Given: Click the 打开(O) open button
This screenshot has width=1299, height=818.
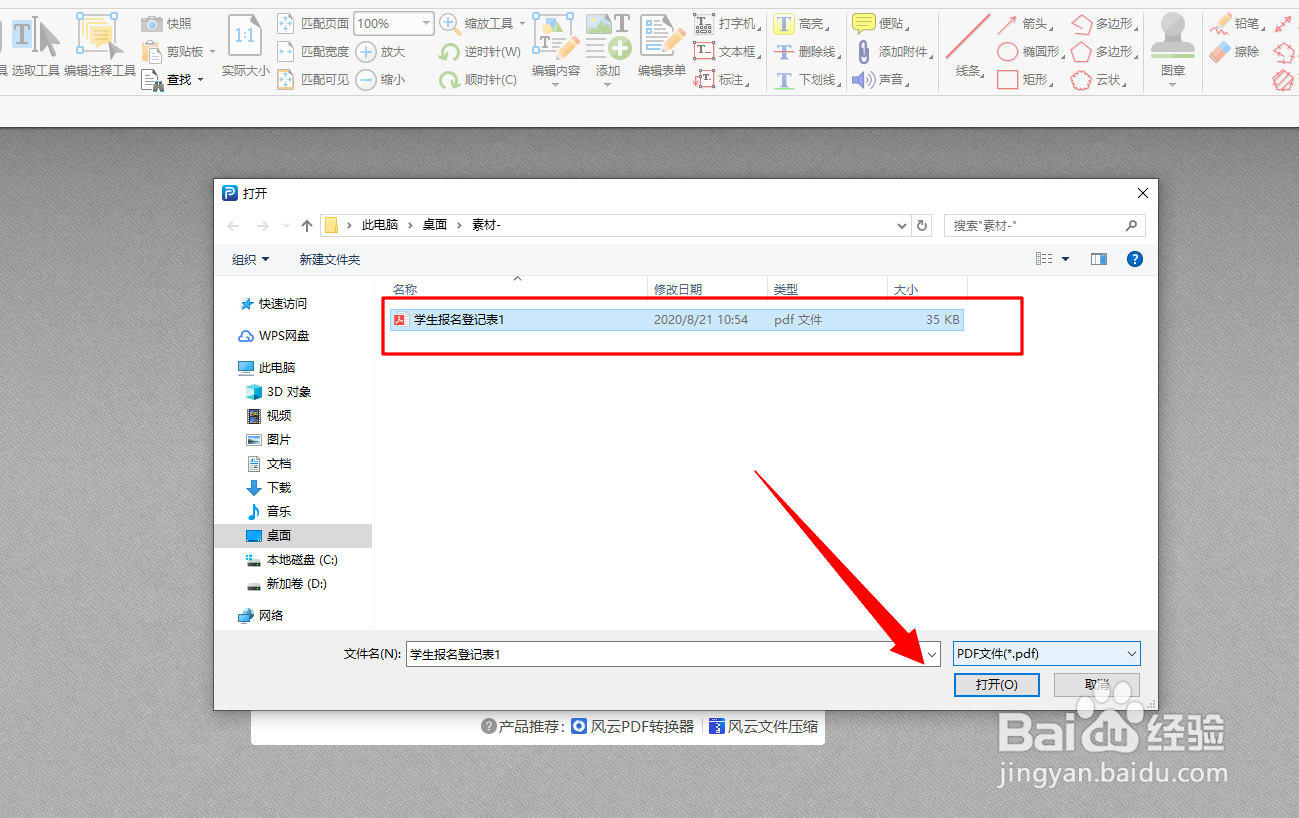Looking at the screenshot, I should tap(997, 685).
